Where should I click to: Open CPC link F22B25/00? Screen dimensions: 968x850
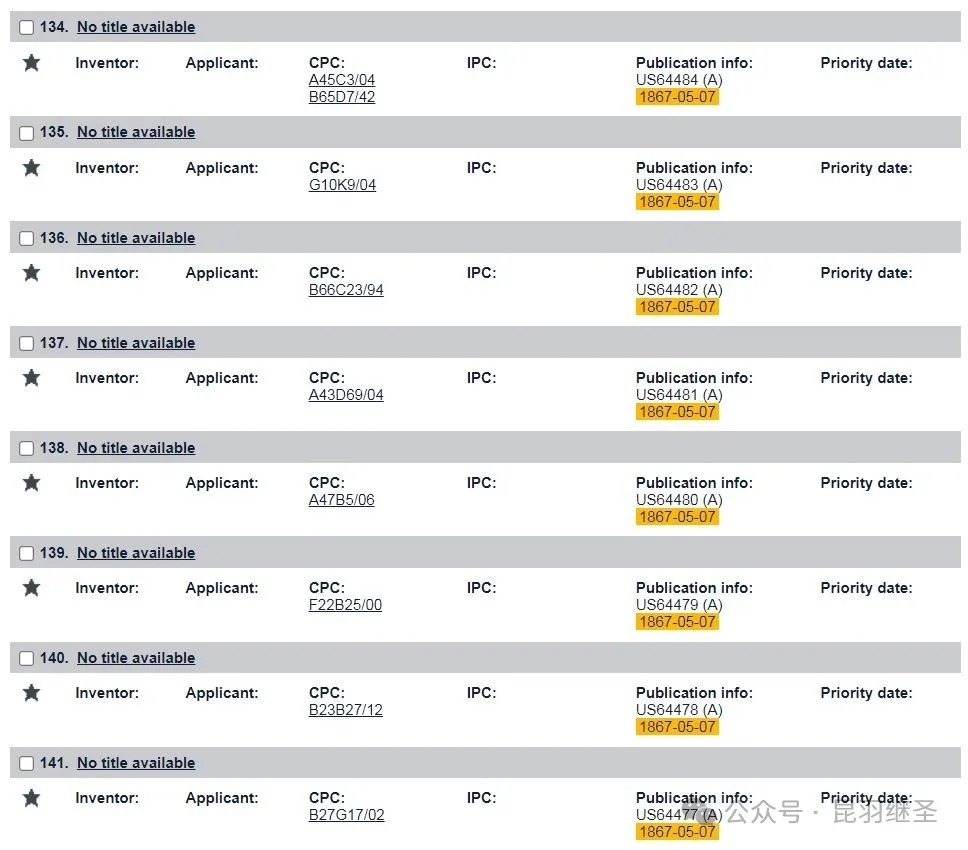(346, 604)
